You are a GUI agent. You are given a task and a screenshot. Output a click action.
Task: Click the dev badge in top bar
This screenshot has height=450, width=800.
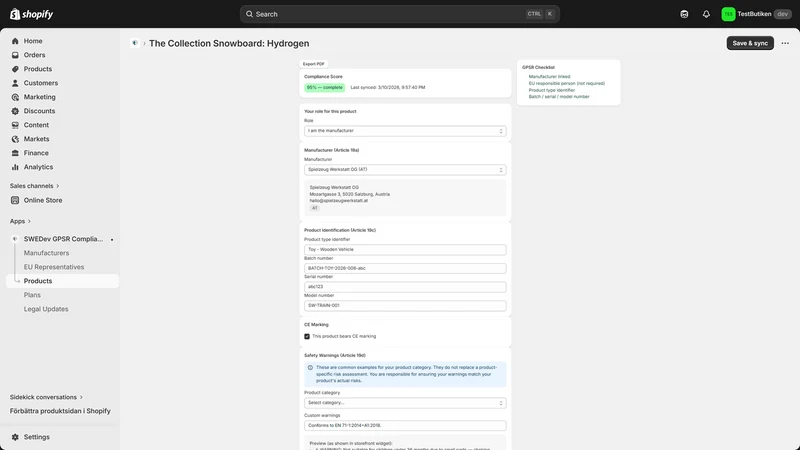782,14
